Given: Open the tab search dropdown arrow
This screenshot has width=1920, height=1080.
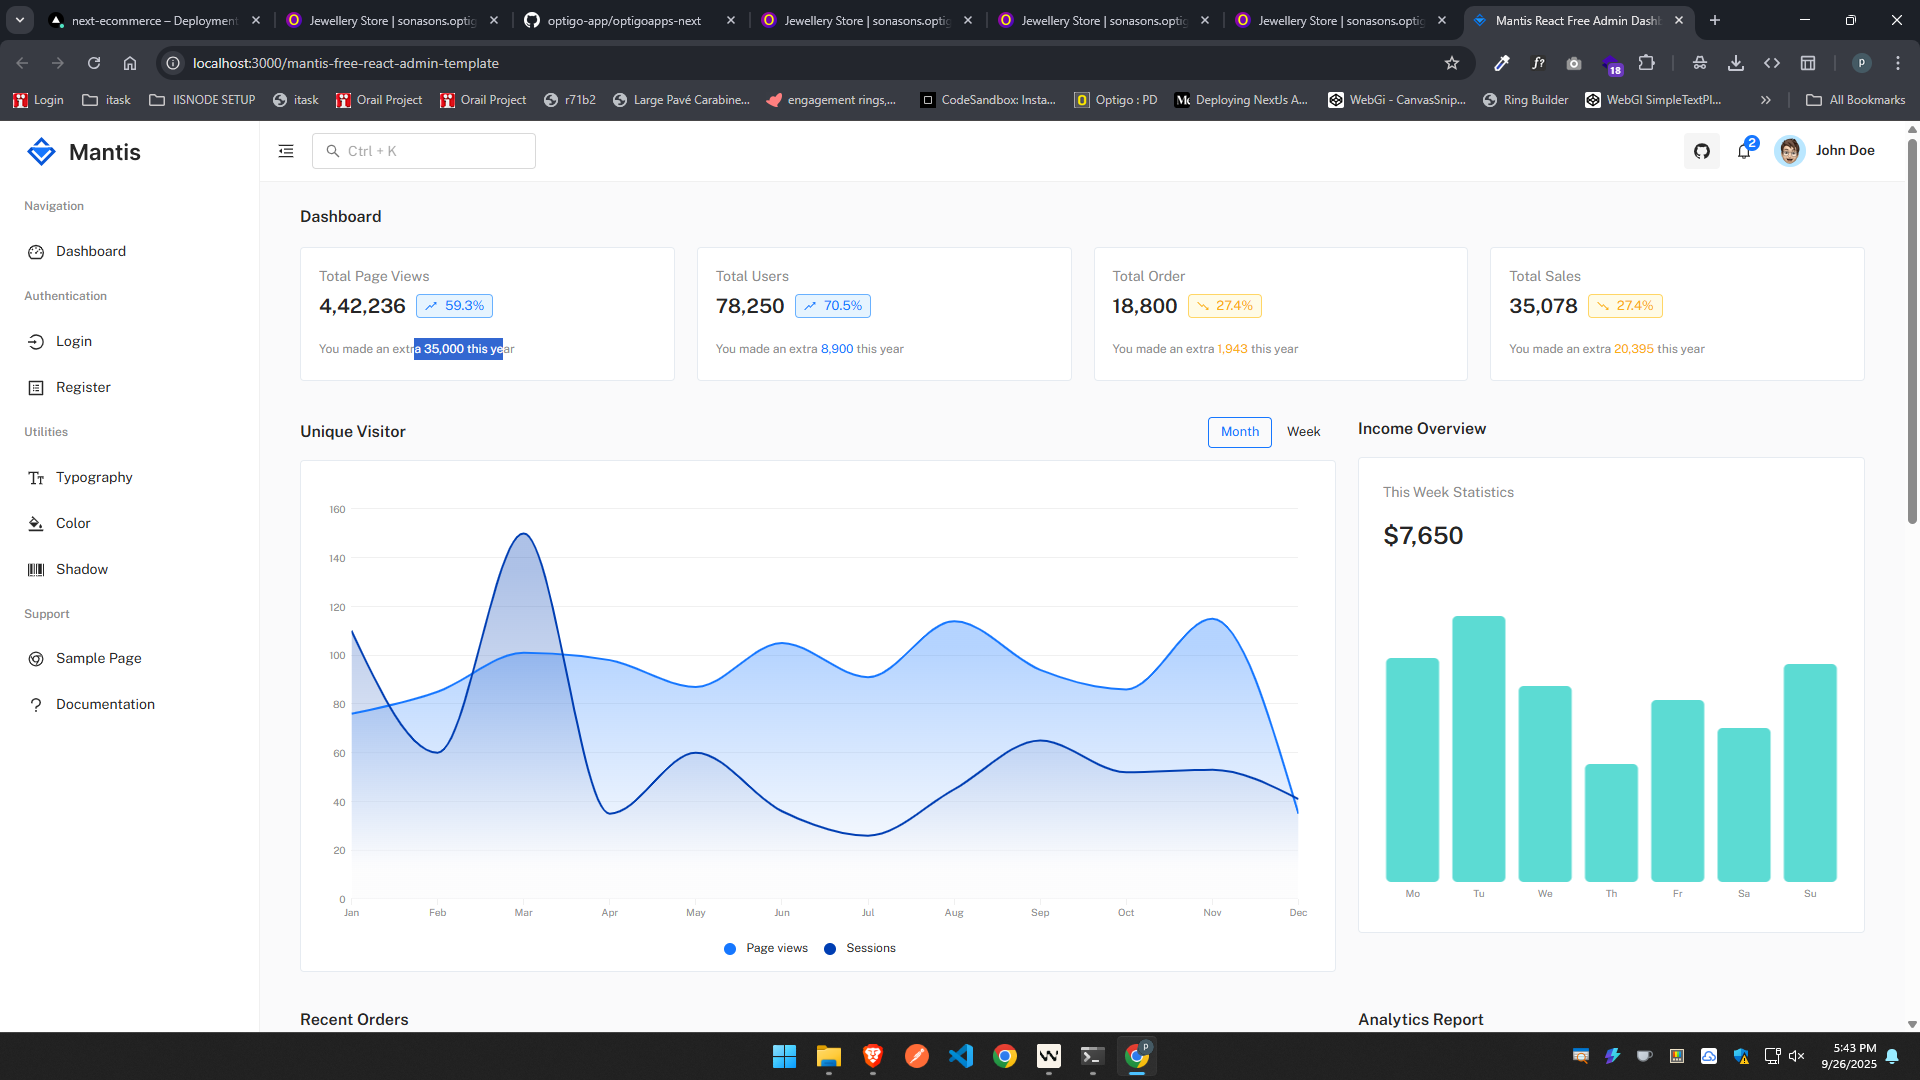Looking at the screenshot, I should coord(19,20).
